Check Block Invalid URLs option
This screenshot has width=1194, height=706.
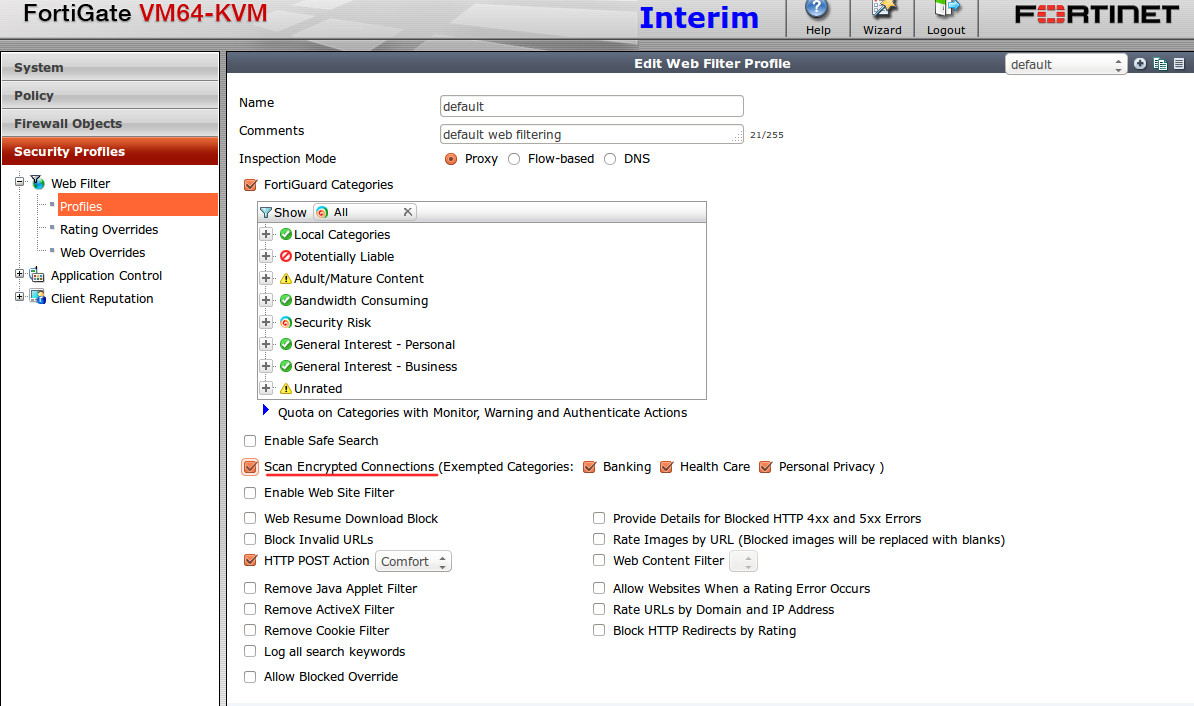pos(250,539)
